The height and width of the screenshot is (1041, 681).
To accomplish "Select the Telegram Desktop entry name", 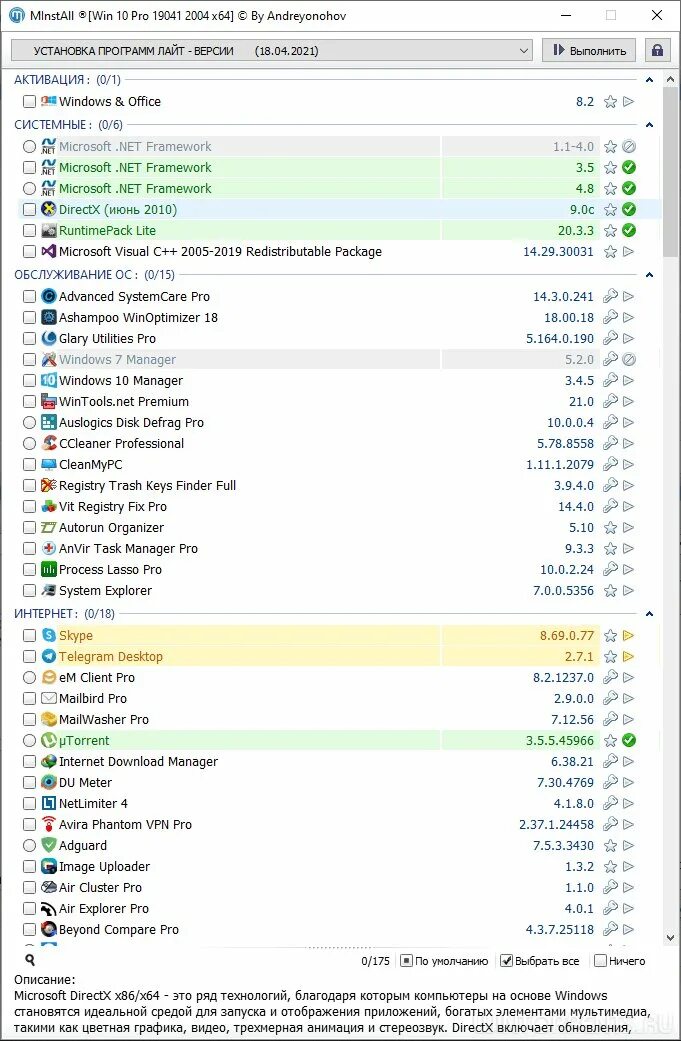I will (111, 657).
